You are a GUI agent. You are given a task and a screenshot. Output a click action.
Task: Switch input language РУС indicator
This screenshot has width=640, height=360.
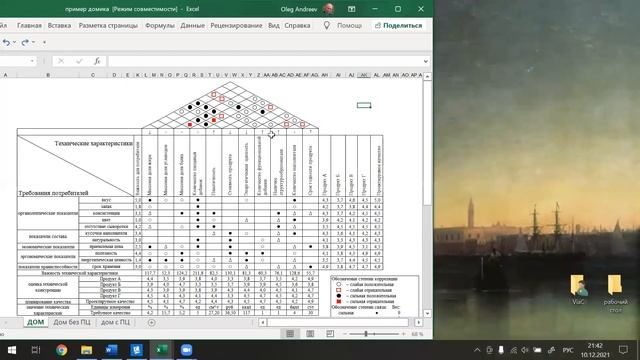[568, 350]
